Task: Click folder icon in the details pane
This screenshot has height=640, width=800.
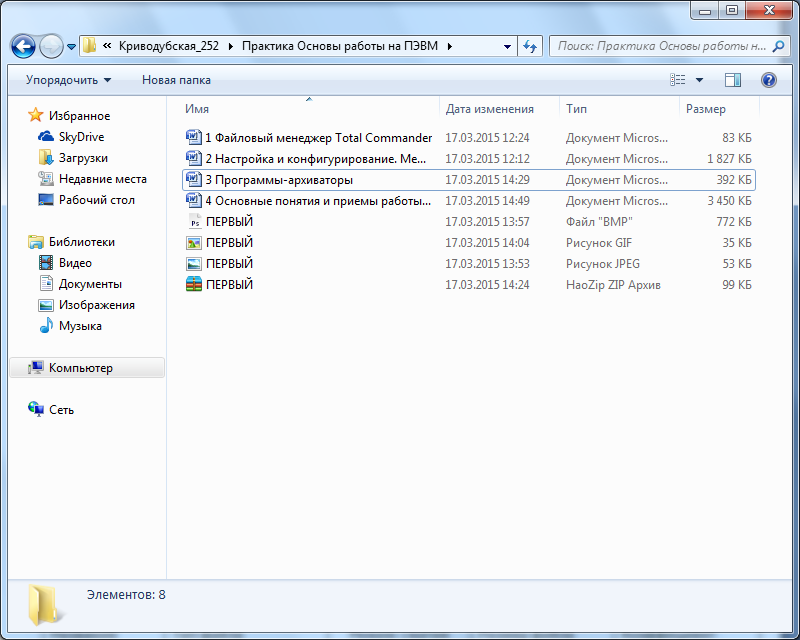Action: 46,605
